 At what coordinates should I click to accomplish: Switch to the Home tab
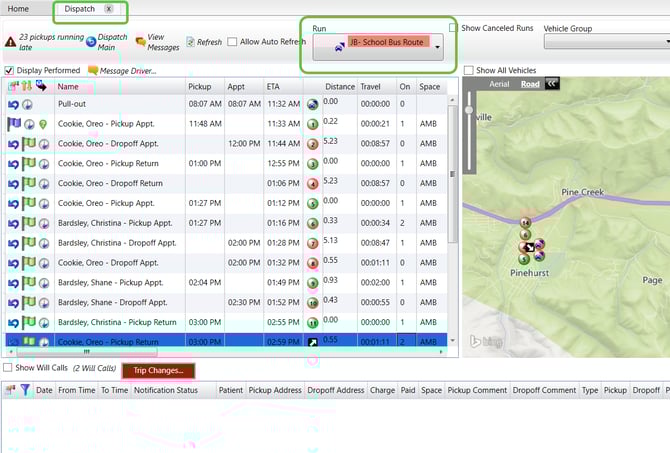click(18, 9)
